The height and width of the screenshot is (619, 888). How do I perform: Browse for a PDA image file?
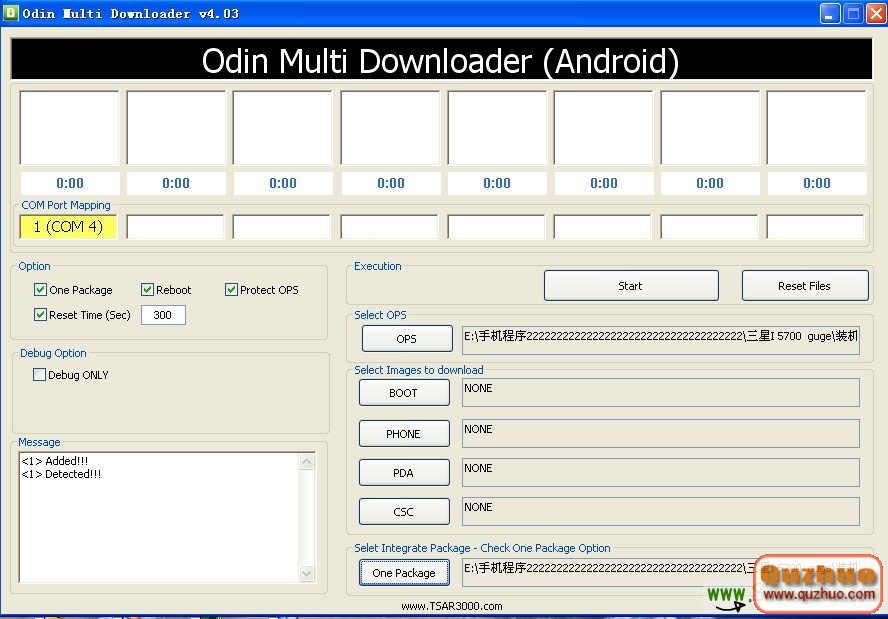pyautogui.click(x=404, y=472)
